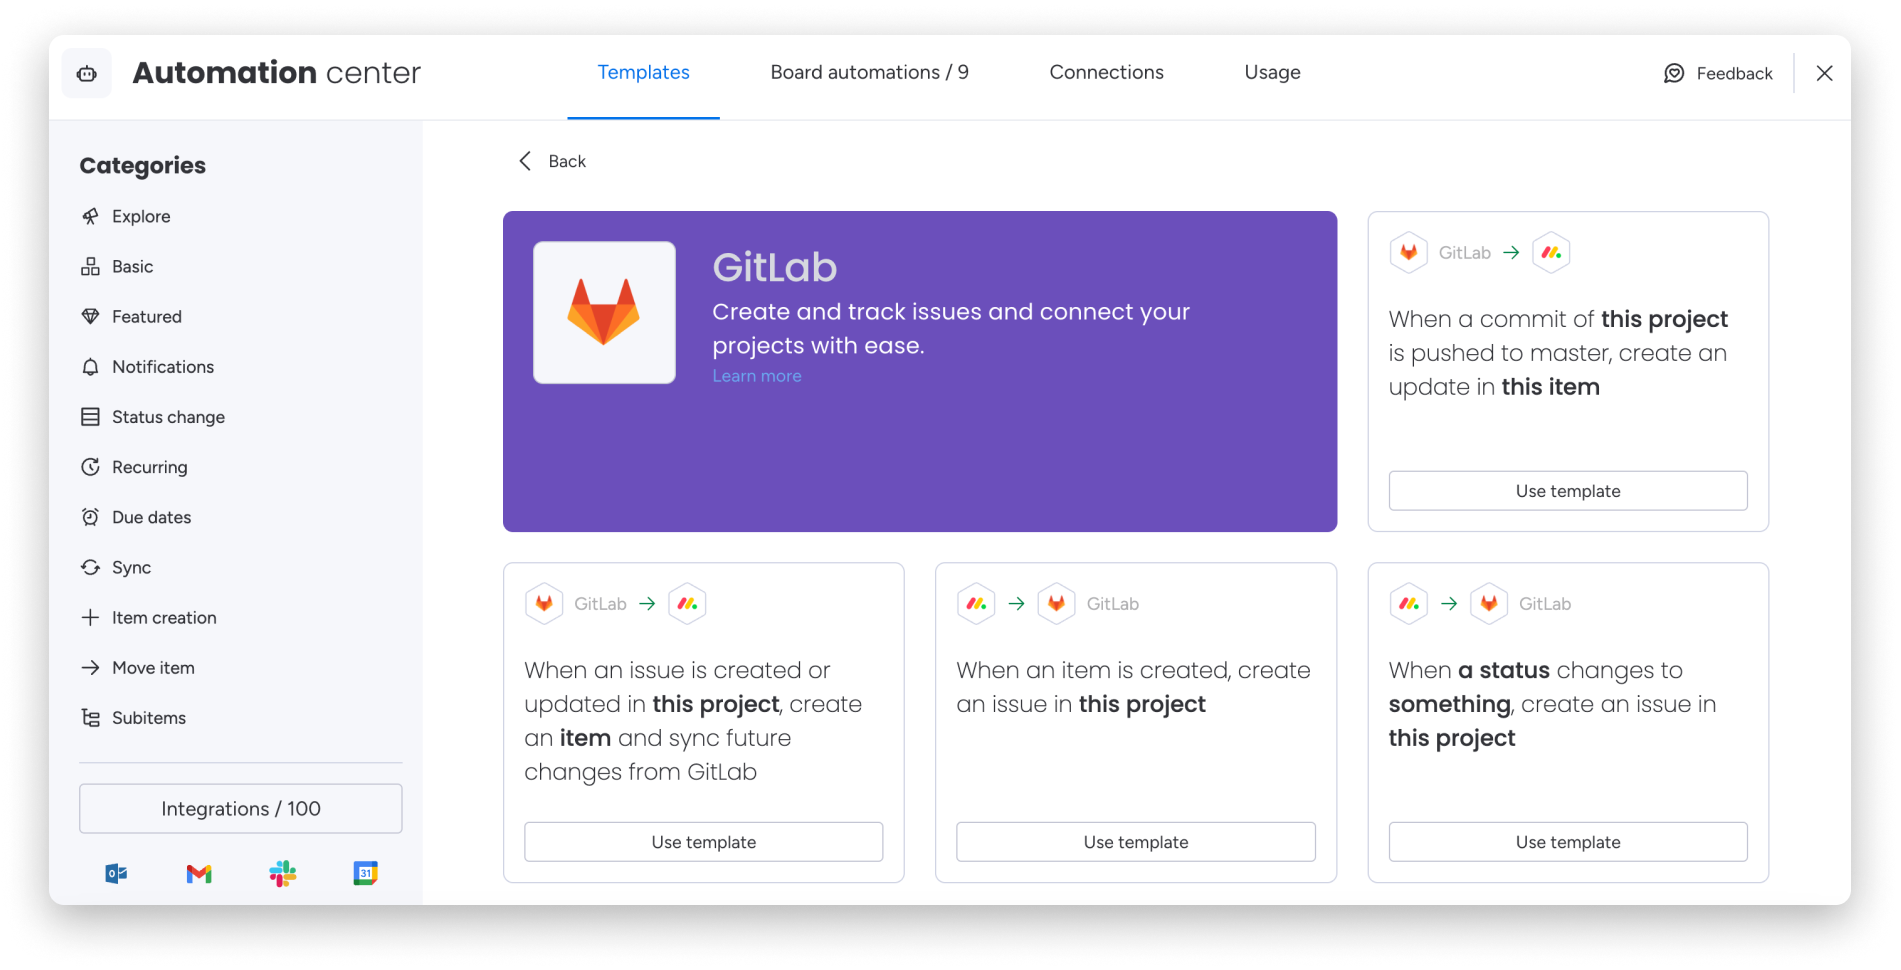Open the Google Calendar integration icon
1901x970 pixels.
[x=366, y=873]
